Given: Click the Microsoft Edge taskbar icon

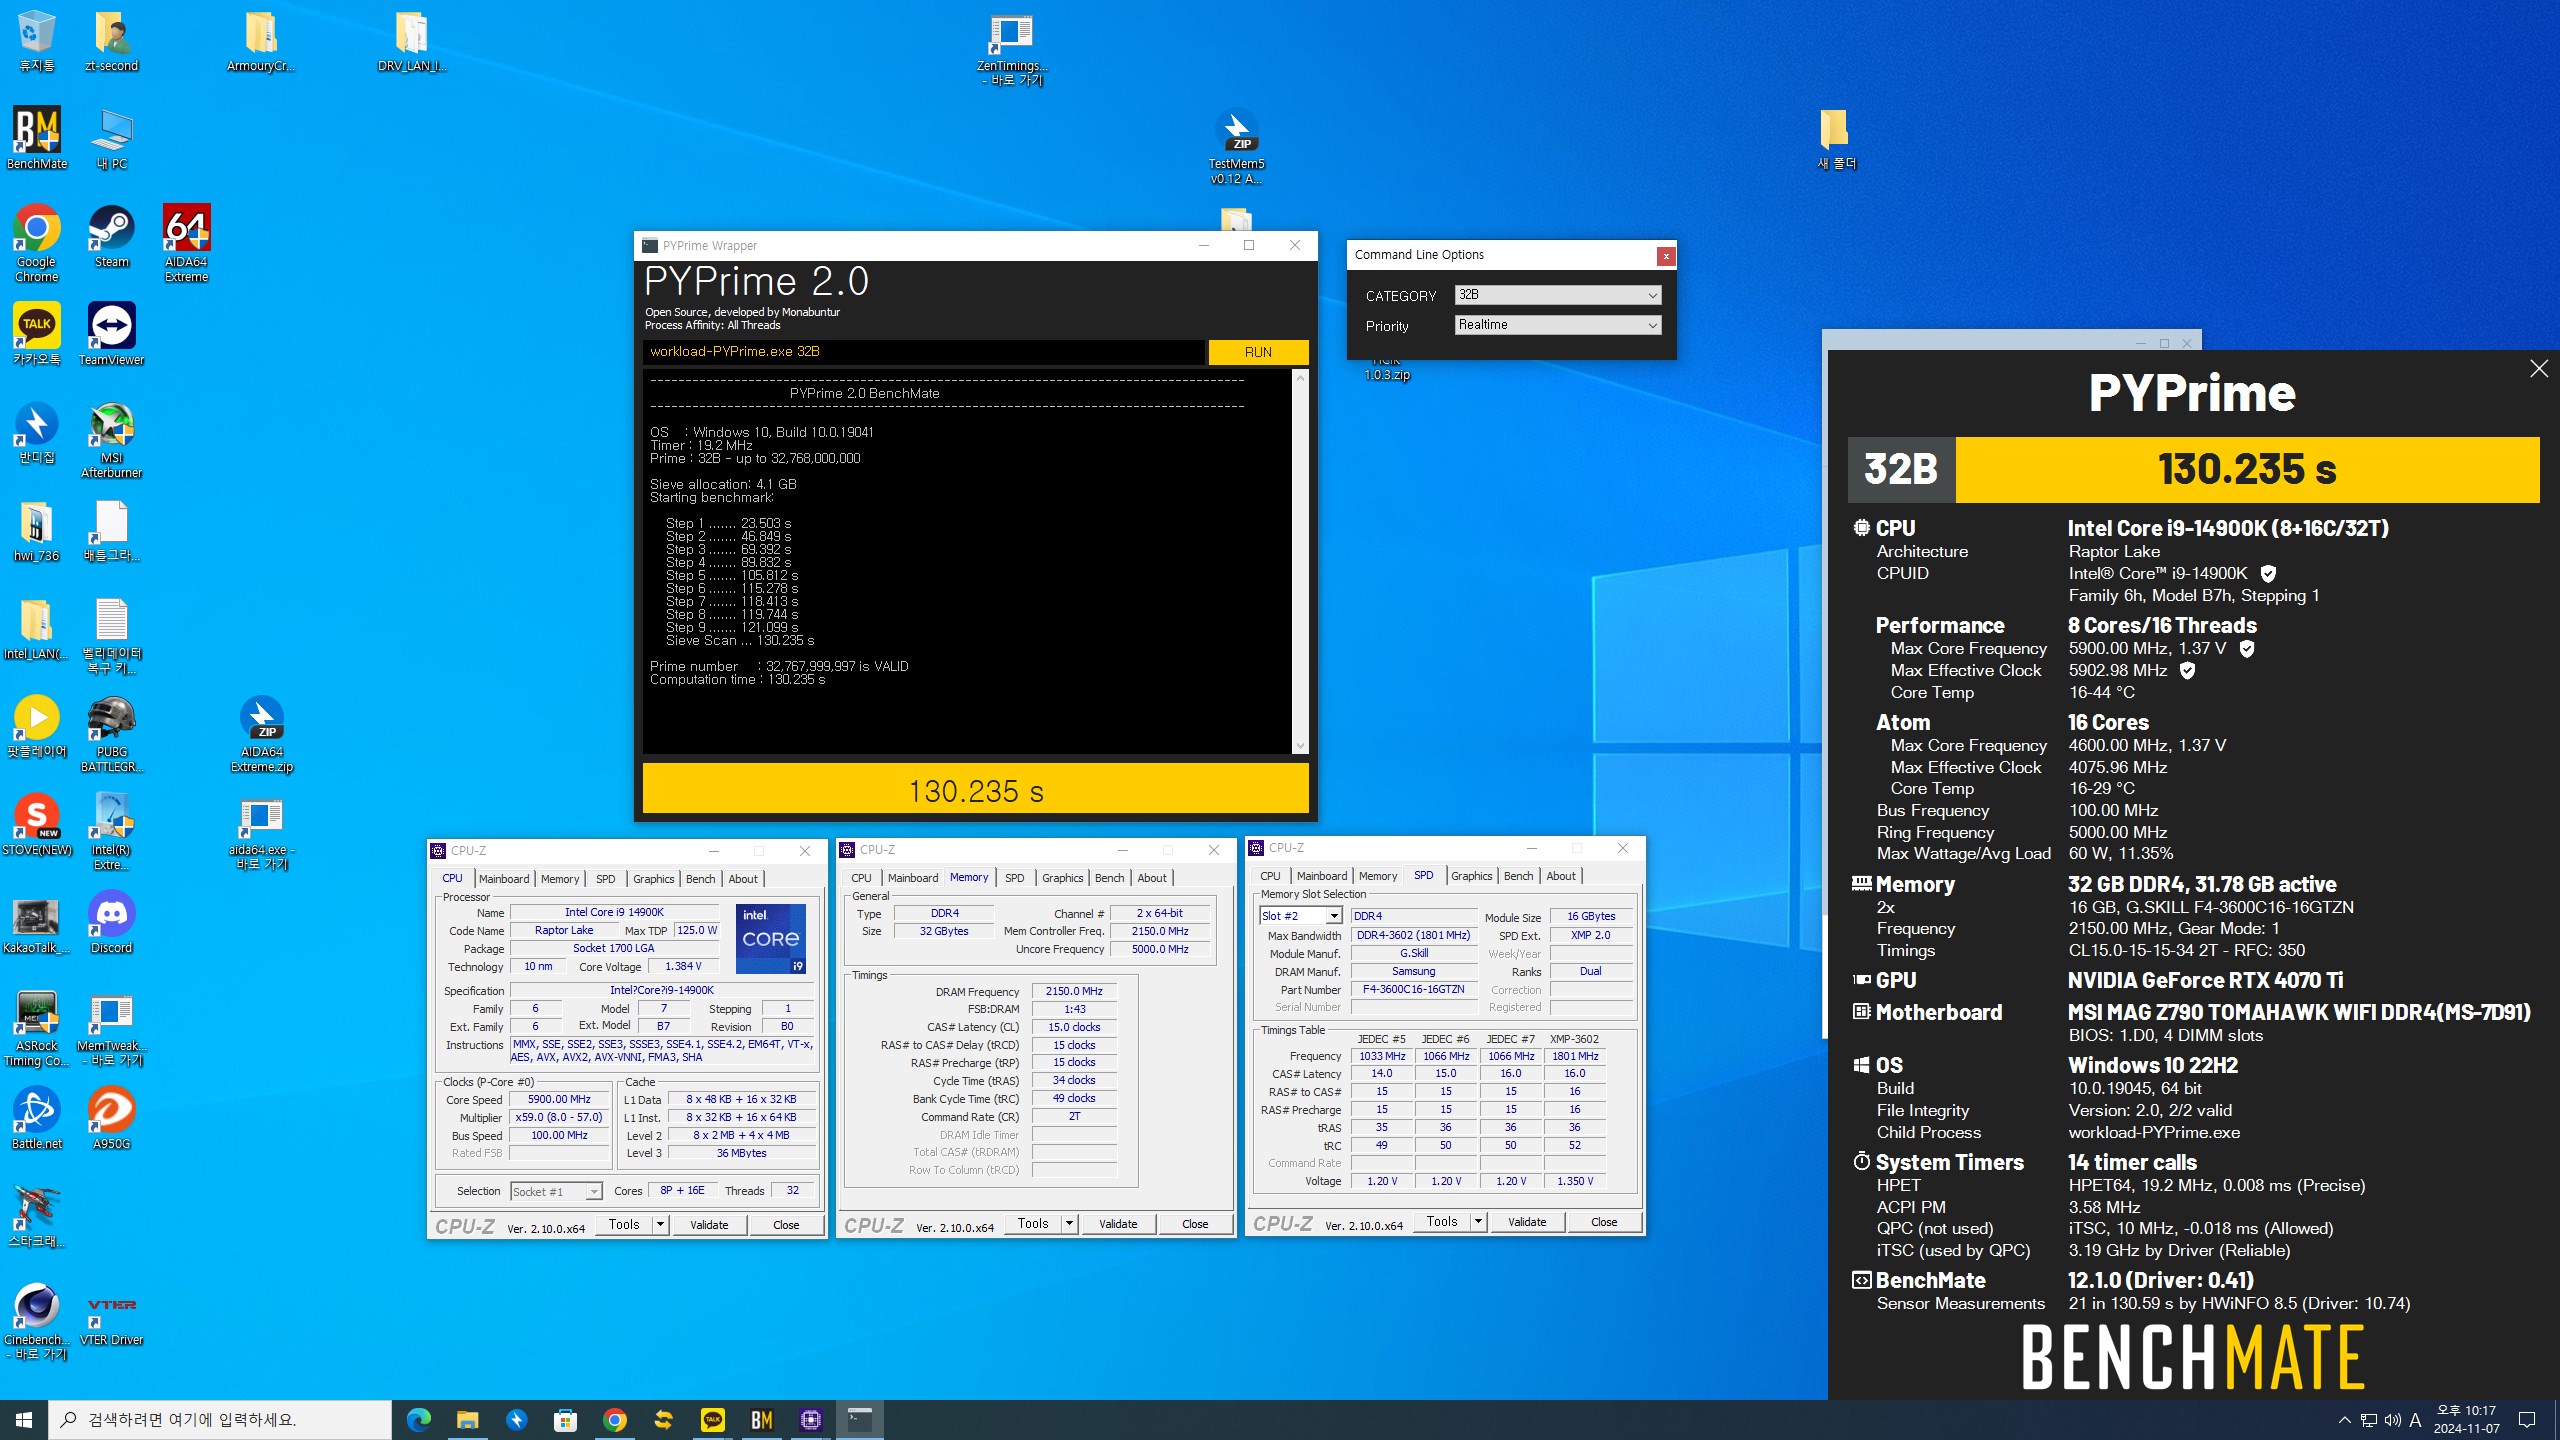Looking at the screenshot, I should click(419, 1419).
